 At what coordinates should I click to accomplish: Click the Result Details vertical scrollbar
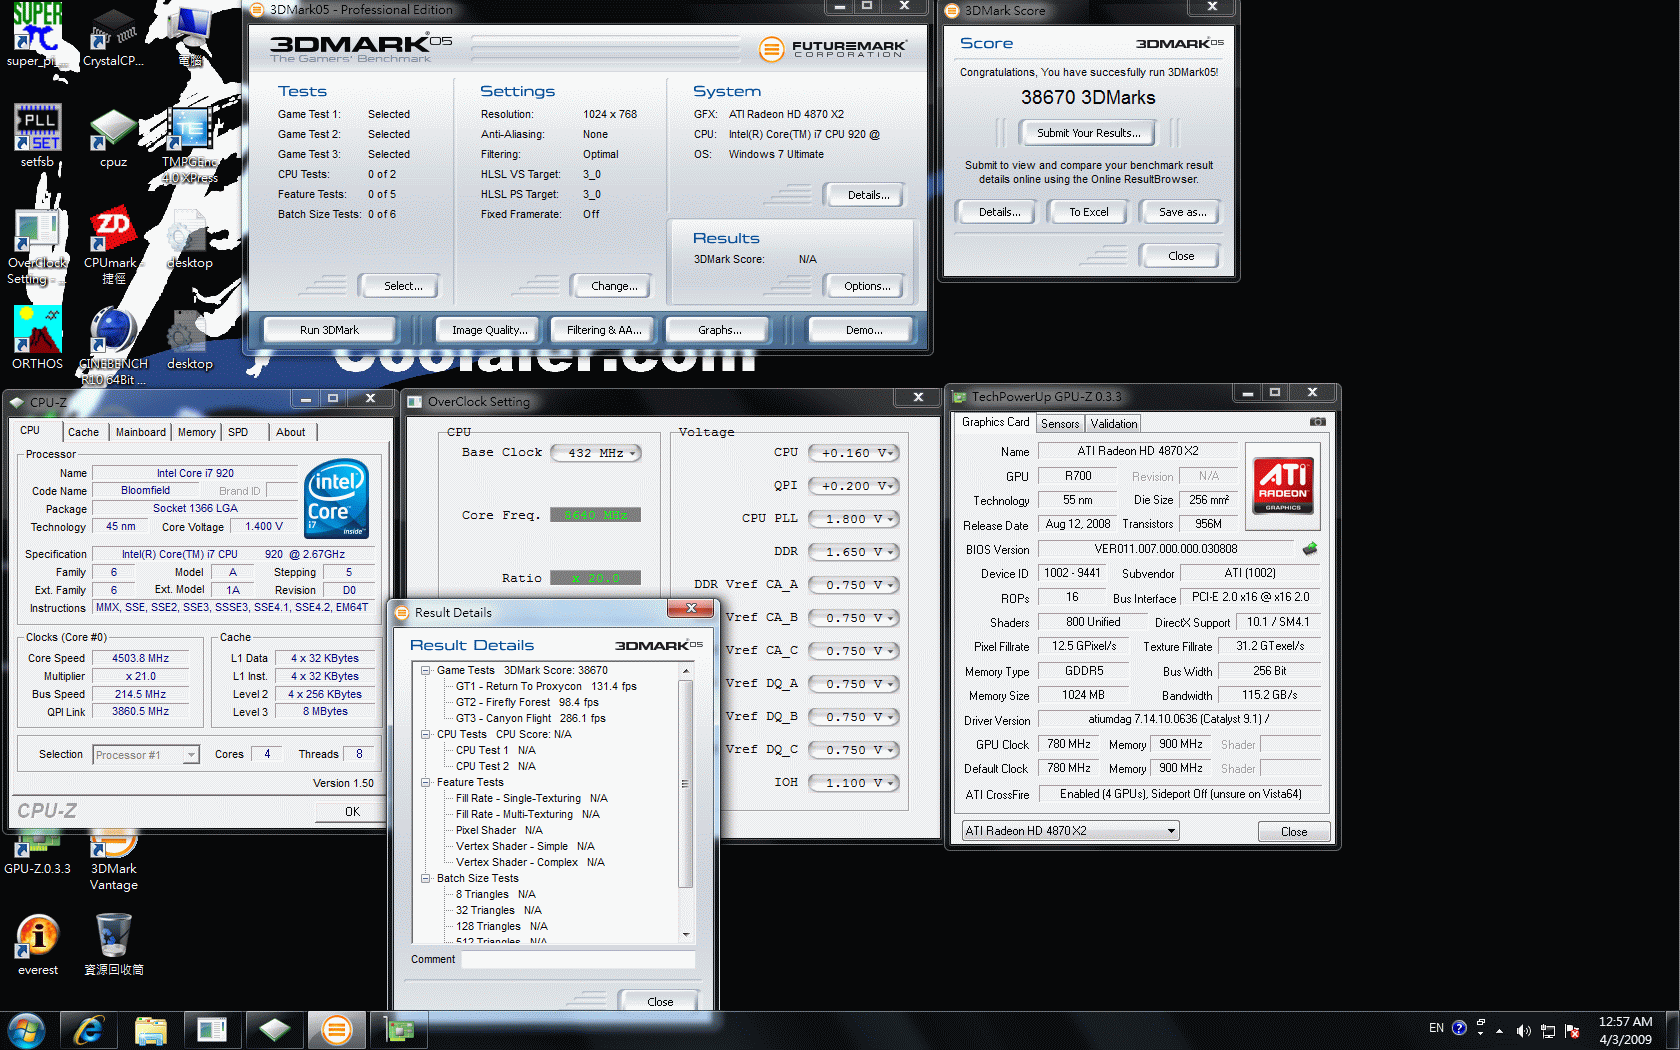point(686,803)
